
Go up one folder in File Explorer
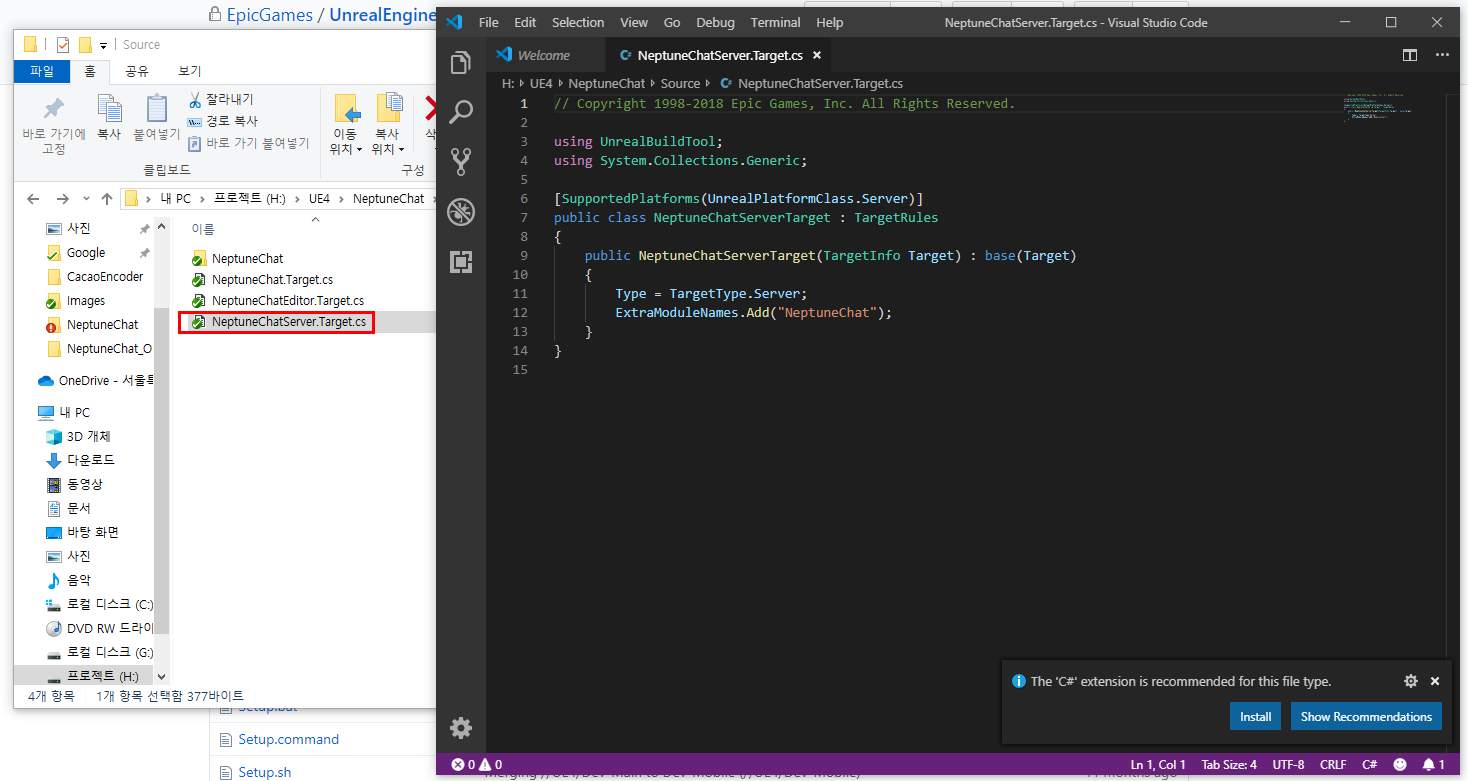107,199
